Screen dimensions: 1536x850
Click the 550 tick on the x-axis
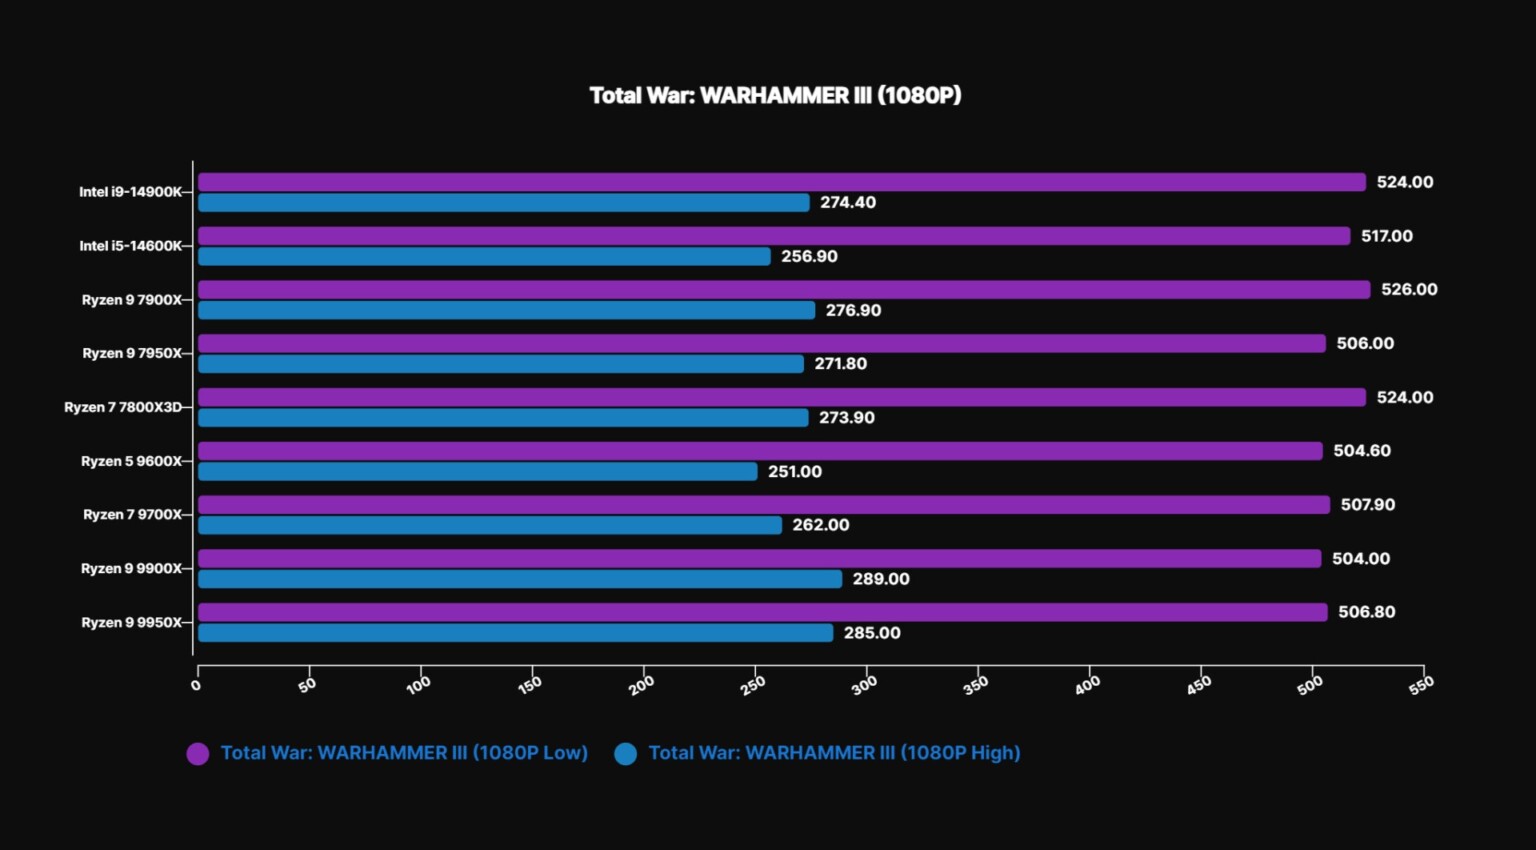coord(1422,684)
